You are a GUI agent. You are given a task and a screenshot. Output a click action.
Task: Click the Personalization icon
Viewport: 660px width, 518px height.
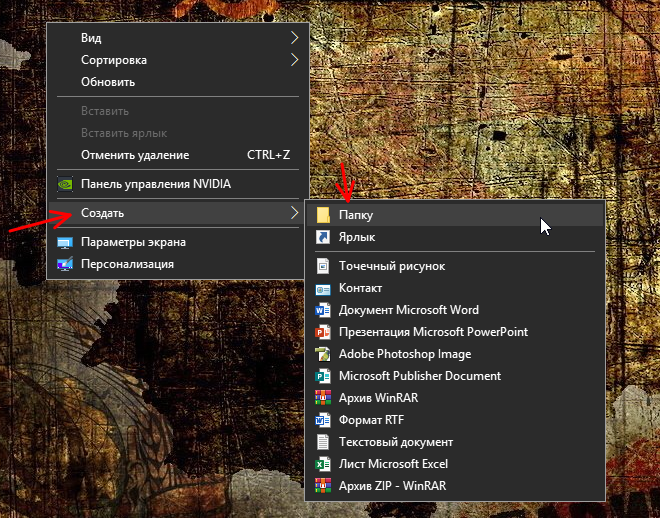coord(65,264)
